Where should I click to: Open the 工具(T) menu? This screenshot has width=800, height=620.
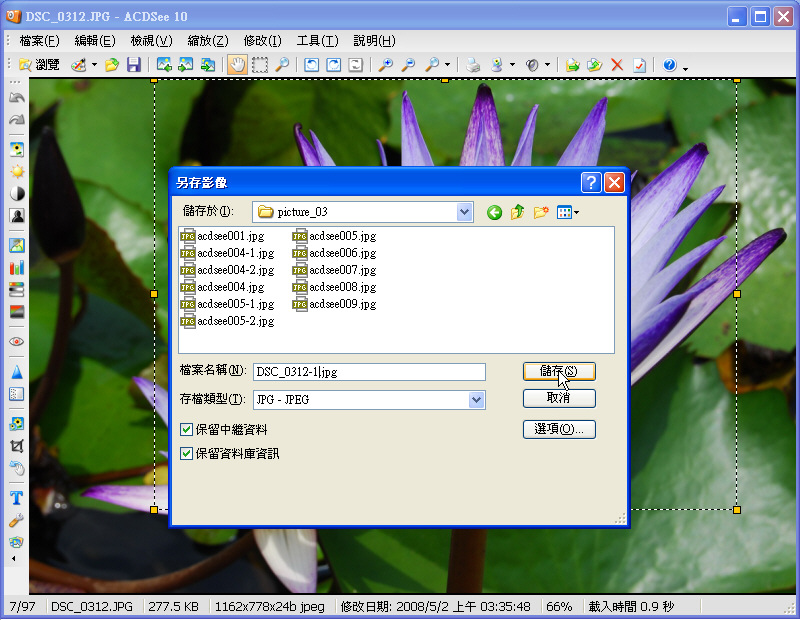pos(317,41)
